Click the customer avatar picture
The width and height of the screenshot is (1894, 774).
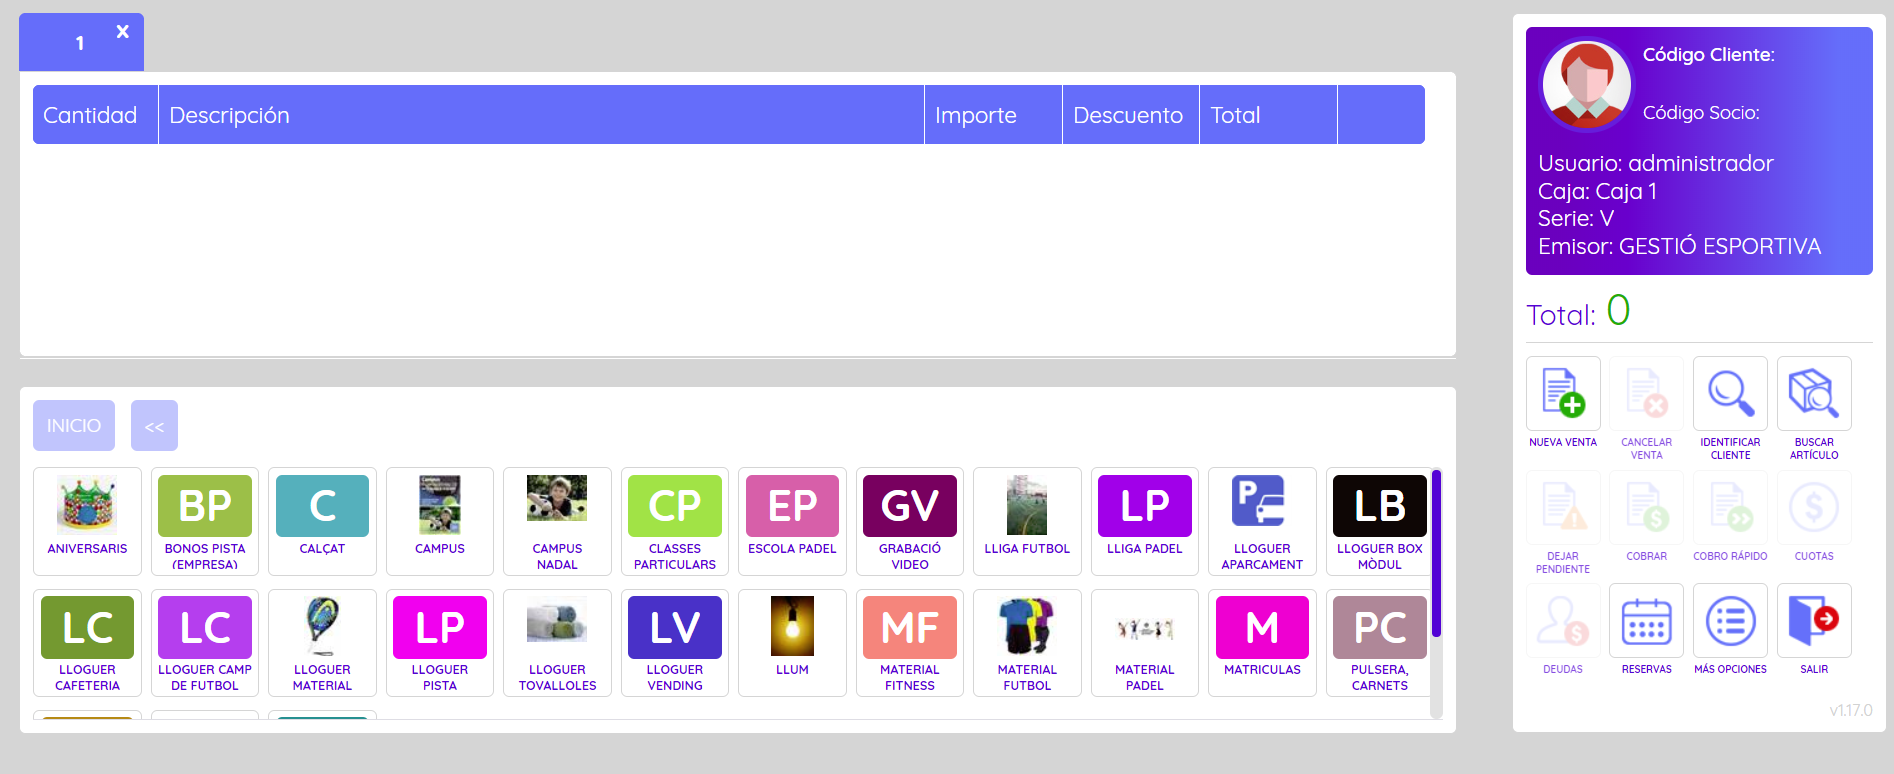point(1586,85)
